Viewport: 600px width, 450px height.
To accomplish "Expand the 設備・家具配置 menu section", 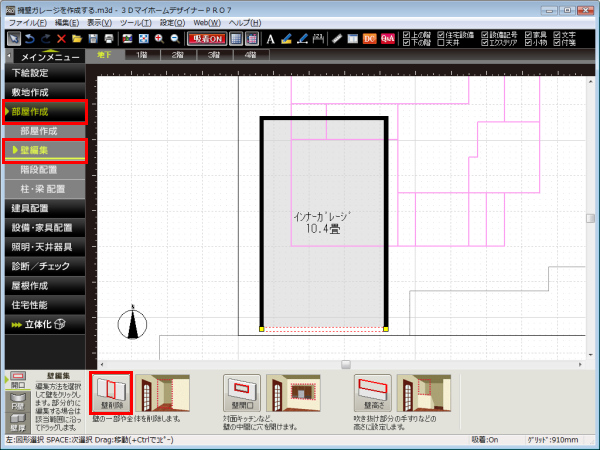I will click(x=49, y=227).
